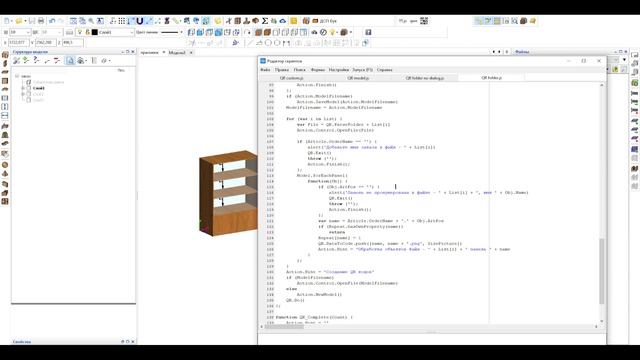
Task: Click the Open folder icon in the toolbar
Action: (x=18, y=21)
